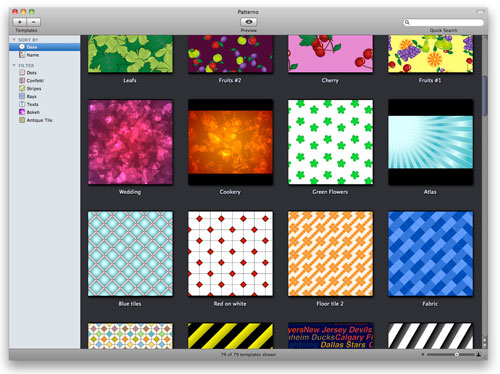
Task: Click the Bokeh filter icon
Action: [22, 112]
